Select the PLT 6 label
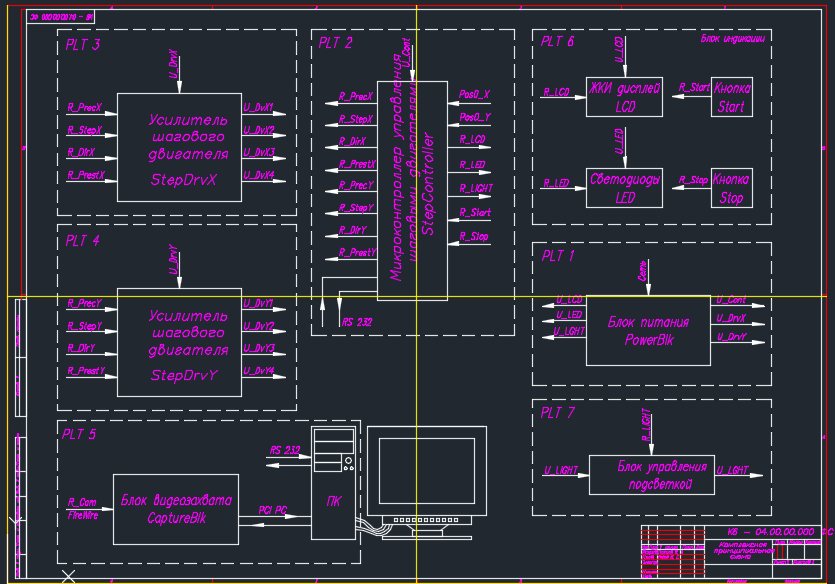 click(558, 41)
